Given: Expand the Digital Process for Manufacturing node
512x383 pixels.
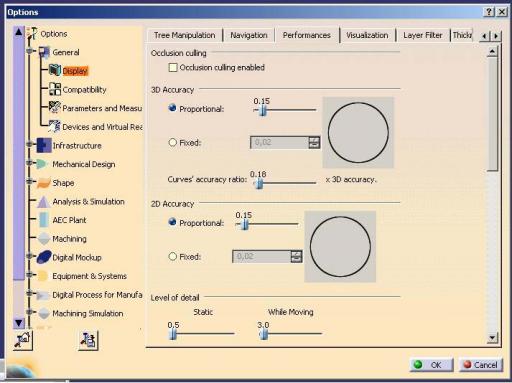Looking at the screenshot, I should [x=29, y=293].
